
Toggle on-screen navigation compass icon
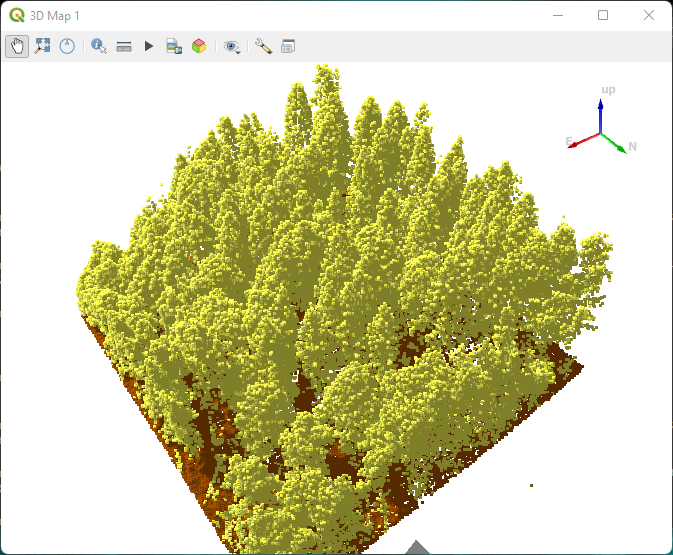67,46
